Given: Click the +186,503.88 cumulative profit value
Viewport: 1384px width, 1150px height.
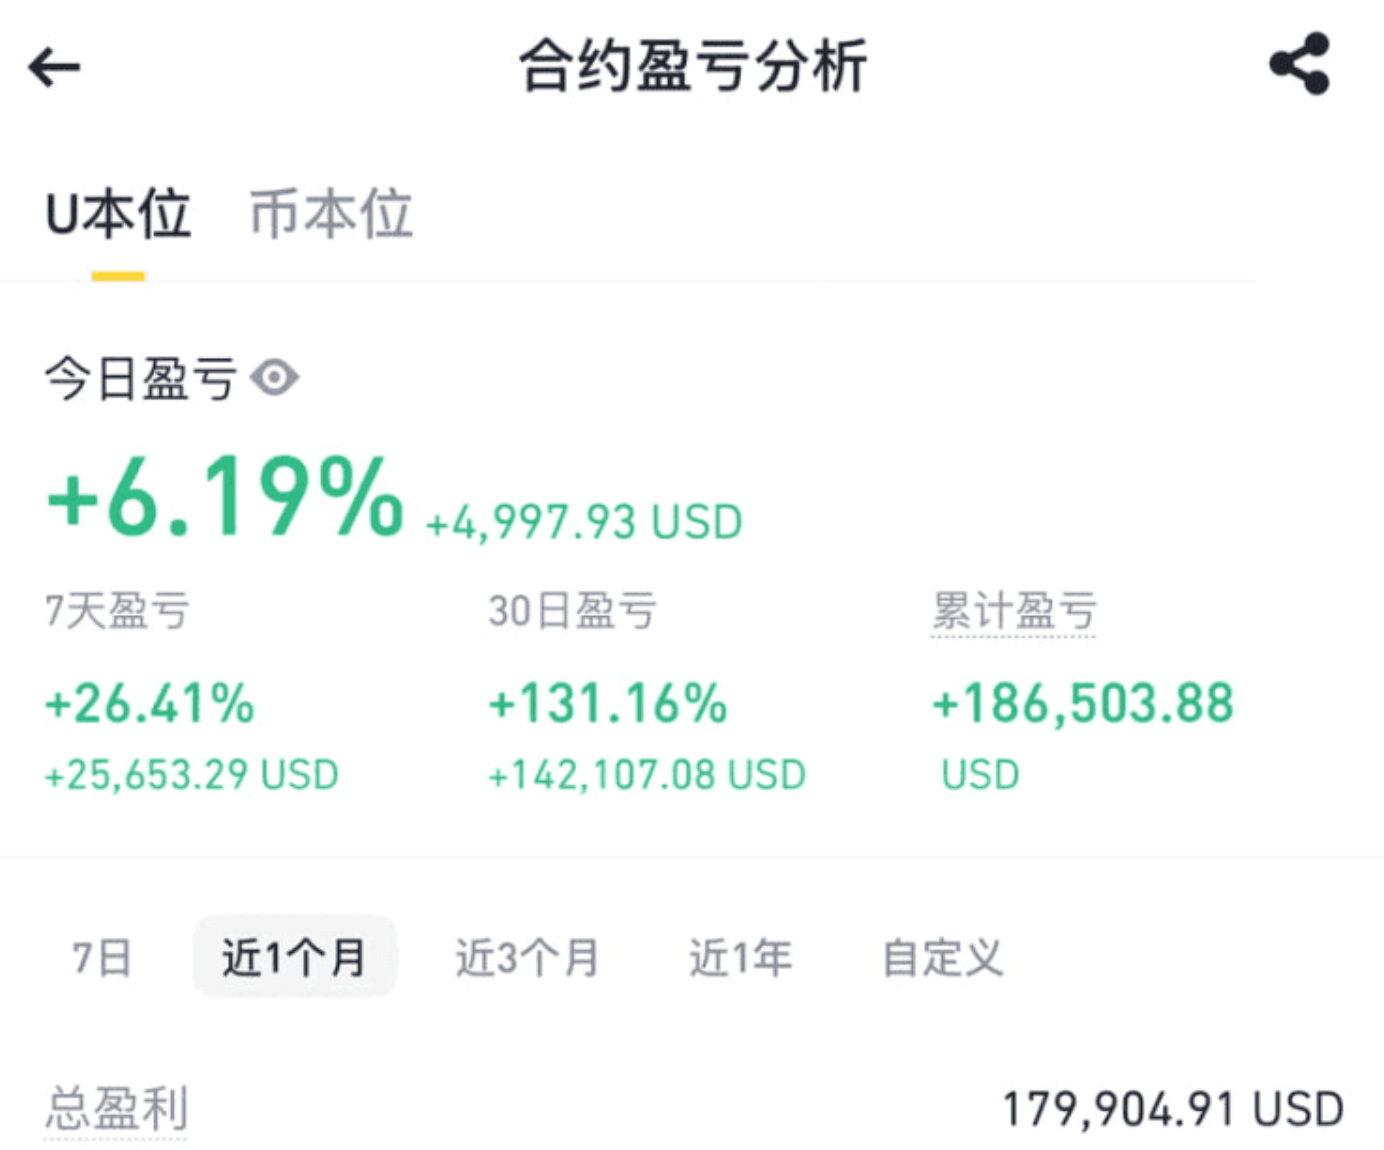Looking at the screenshot, I should [1083, 703].
